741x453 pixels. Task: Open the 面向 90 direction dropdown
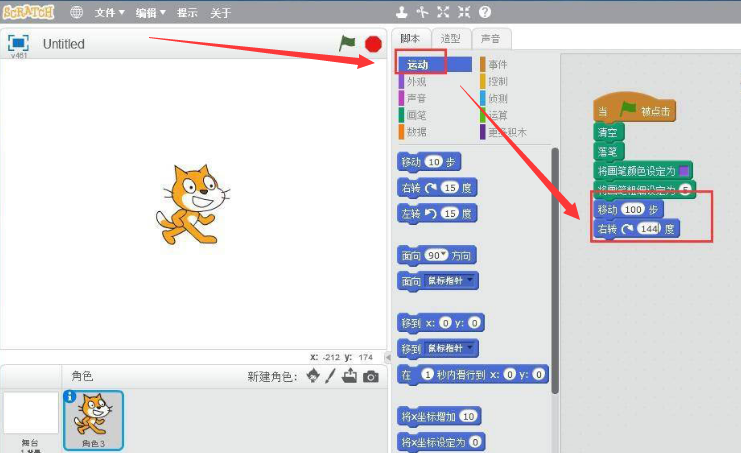(443, 256)
